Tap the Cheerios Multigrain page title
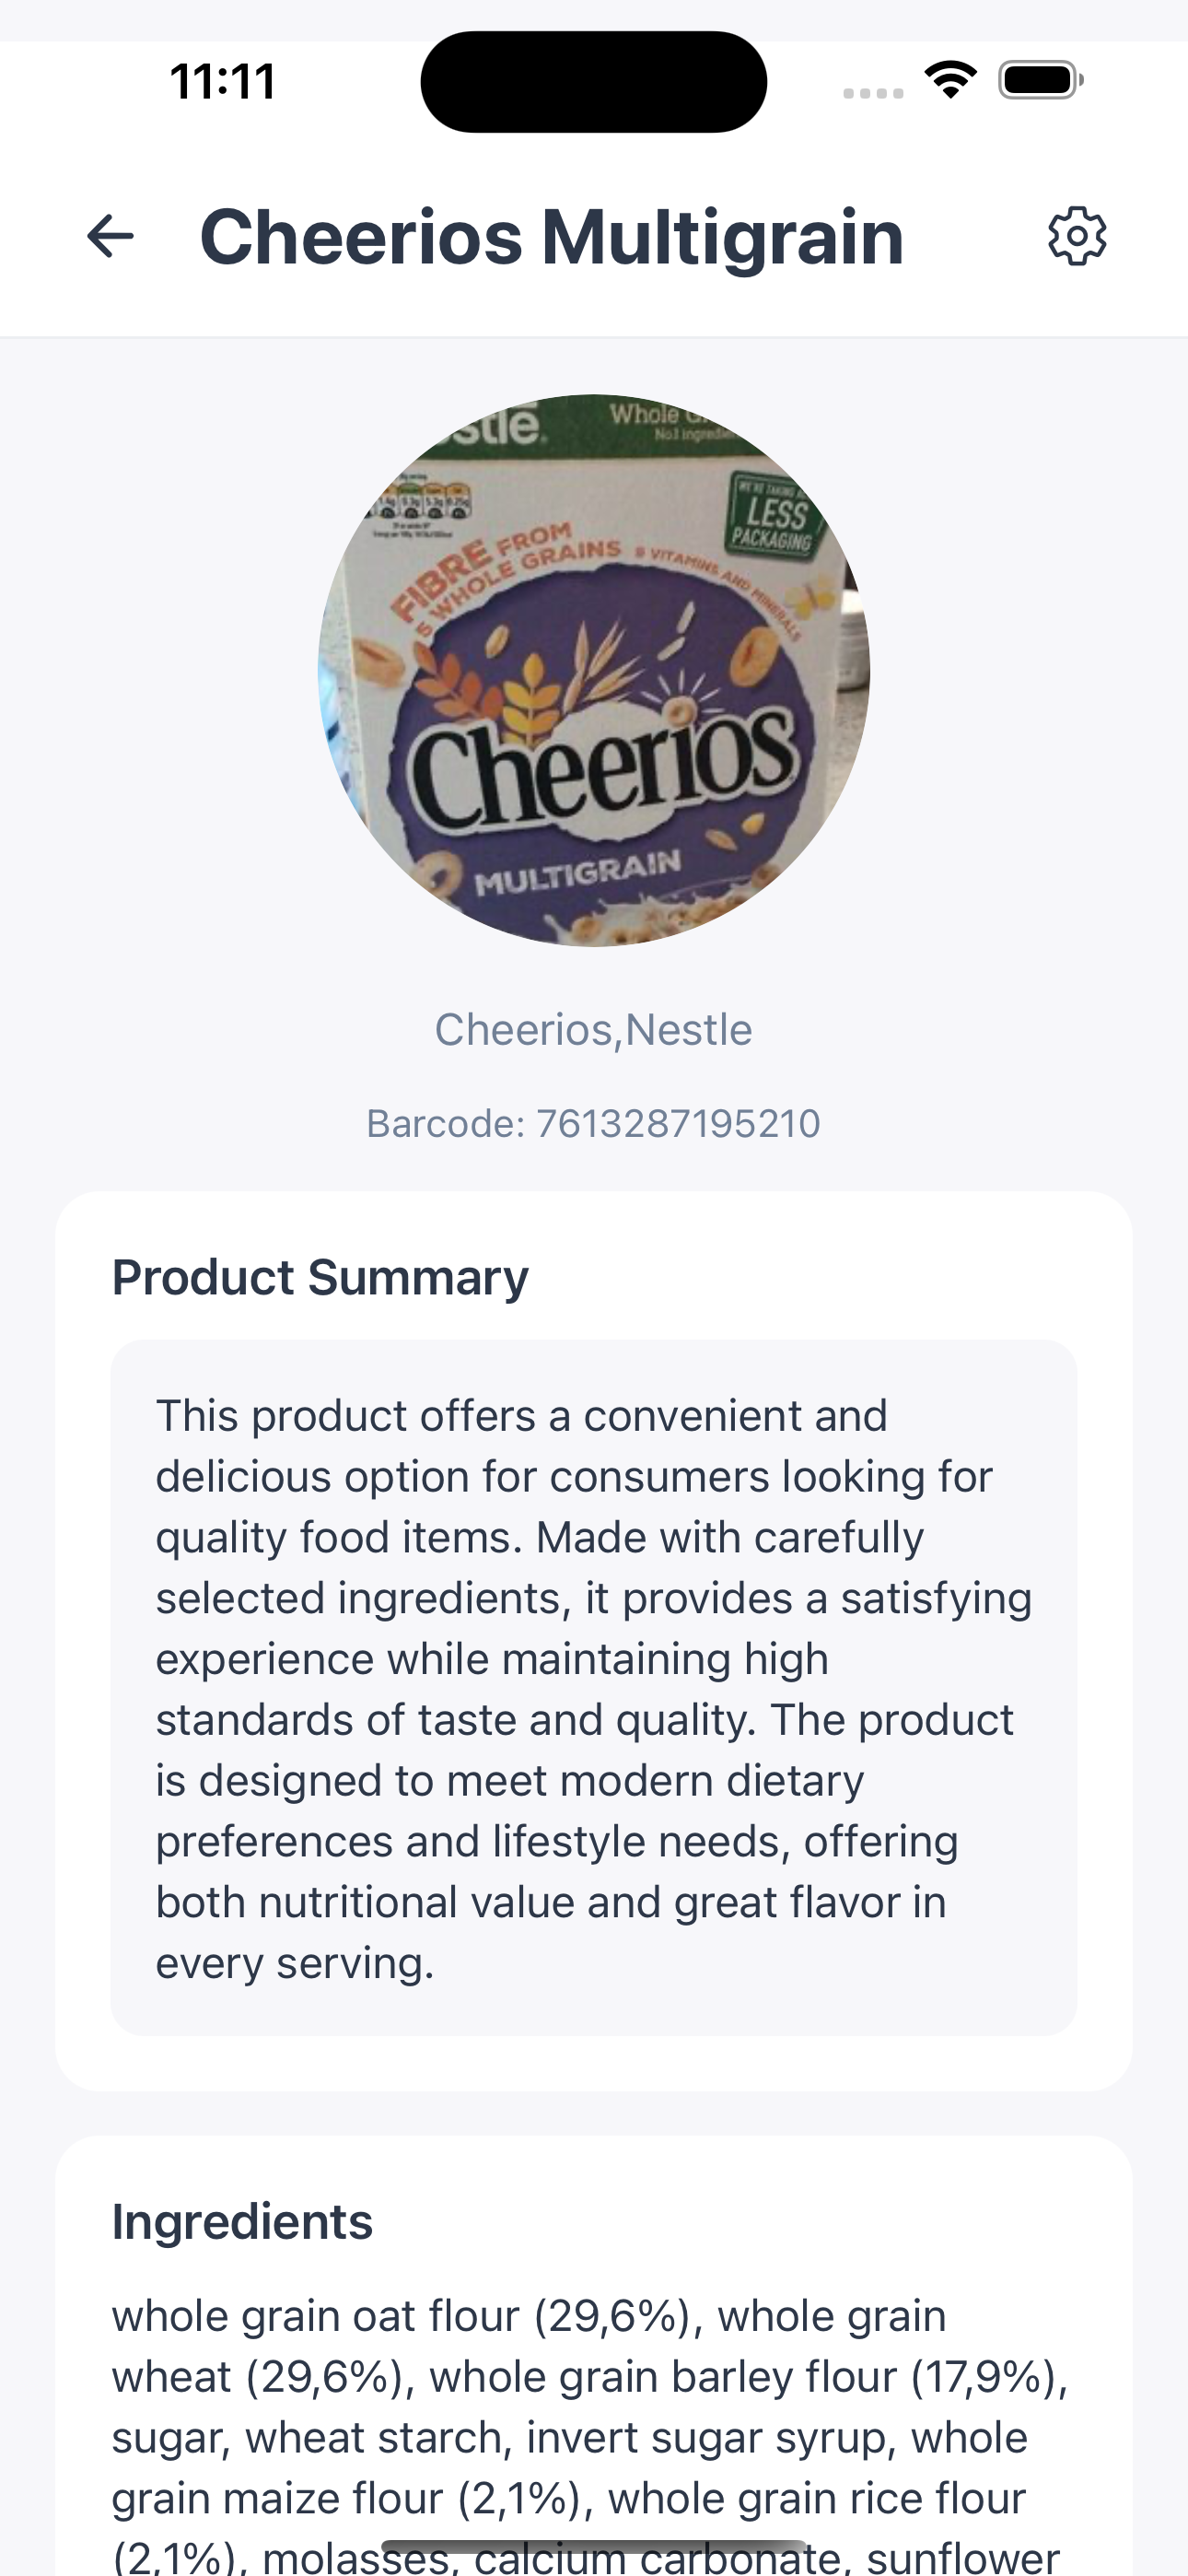Image resolution: width=1188 pixels, height=2576 pixels. point(552,237)
